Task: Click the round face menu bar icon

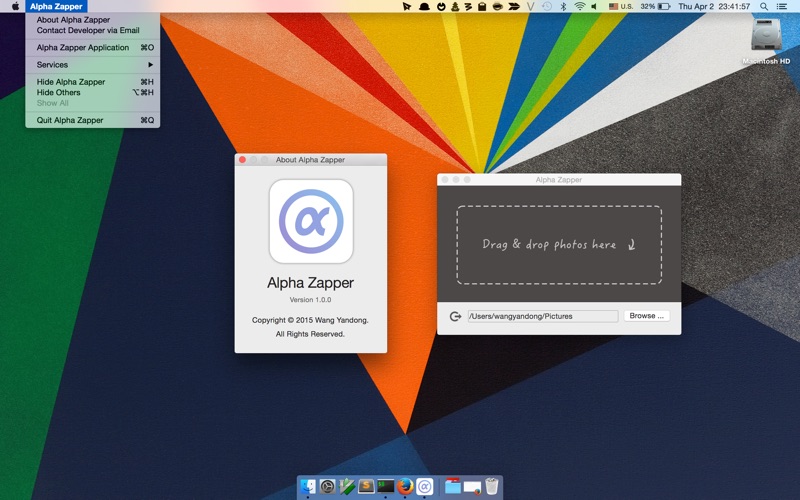Action: pos(441,6)
